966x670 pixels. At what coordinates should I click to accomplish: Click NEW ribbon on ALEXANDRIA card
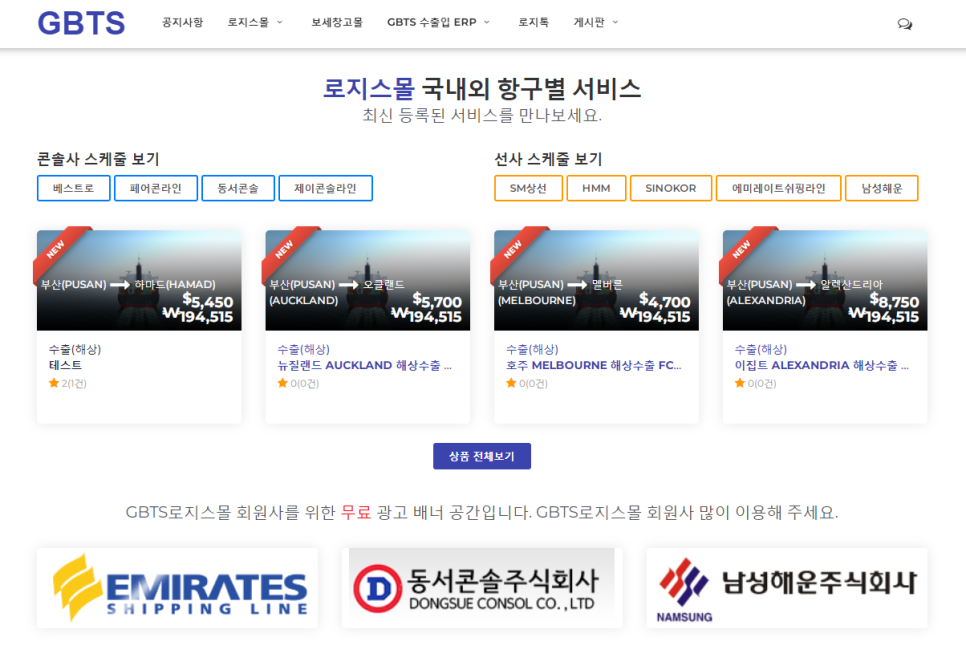pos(743,249)
